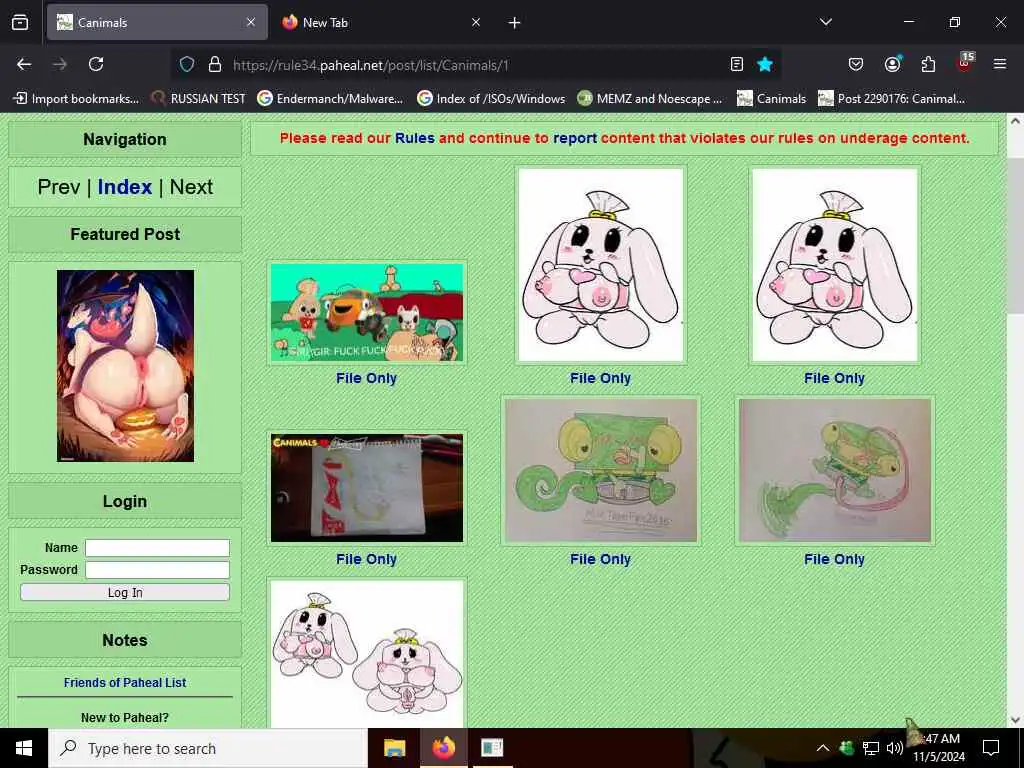The width and height of the screenshot is (1024, 768).
Task: Open the Windows Start button
Action: (24, 748)
